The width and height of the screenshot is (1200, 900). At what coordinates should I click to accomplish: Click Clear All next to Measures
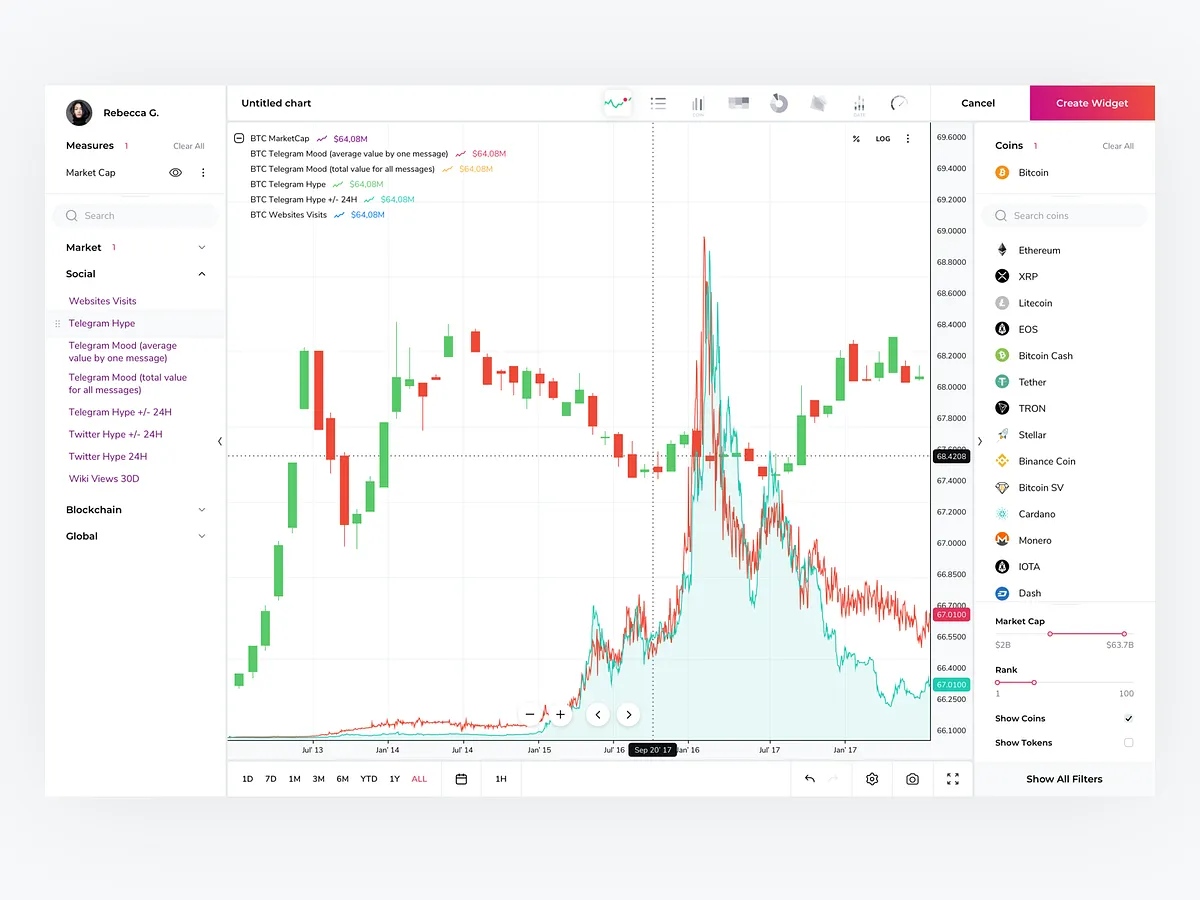tap(188, 145)
